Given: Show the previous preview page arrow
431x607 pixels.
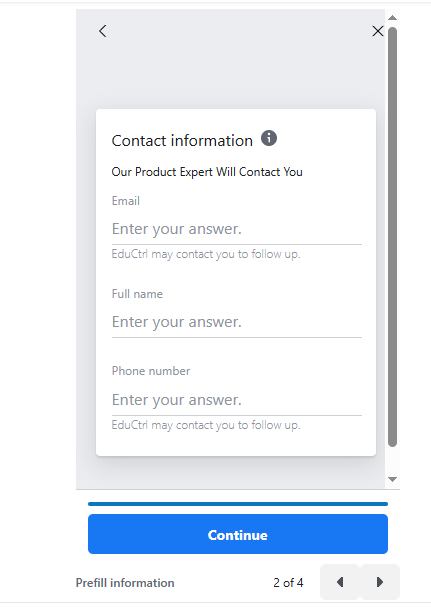Looking at the screenshot, I should [340, 582].
